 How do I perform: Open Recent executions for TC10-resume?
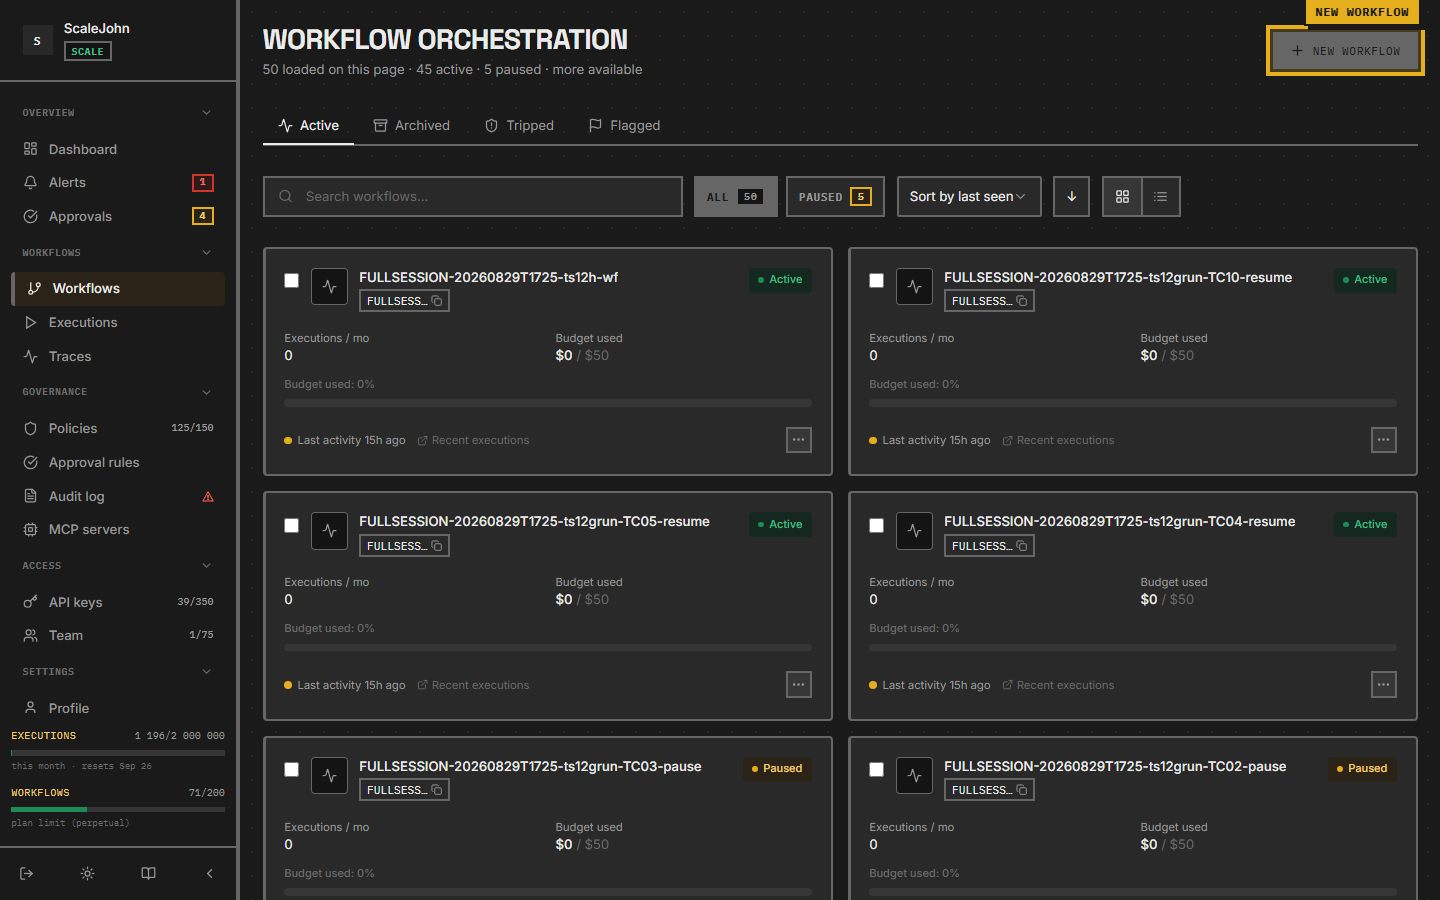[x=1058, y=440]
